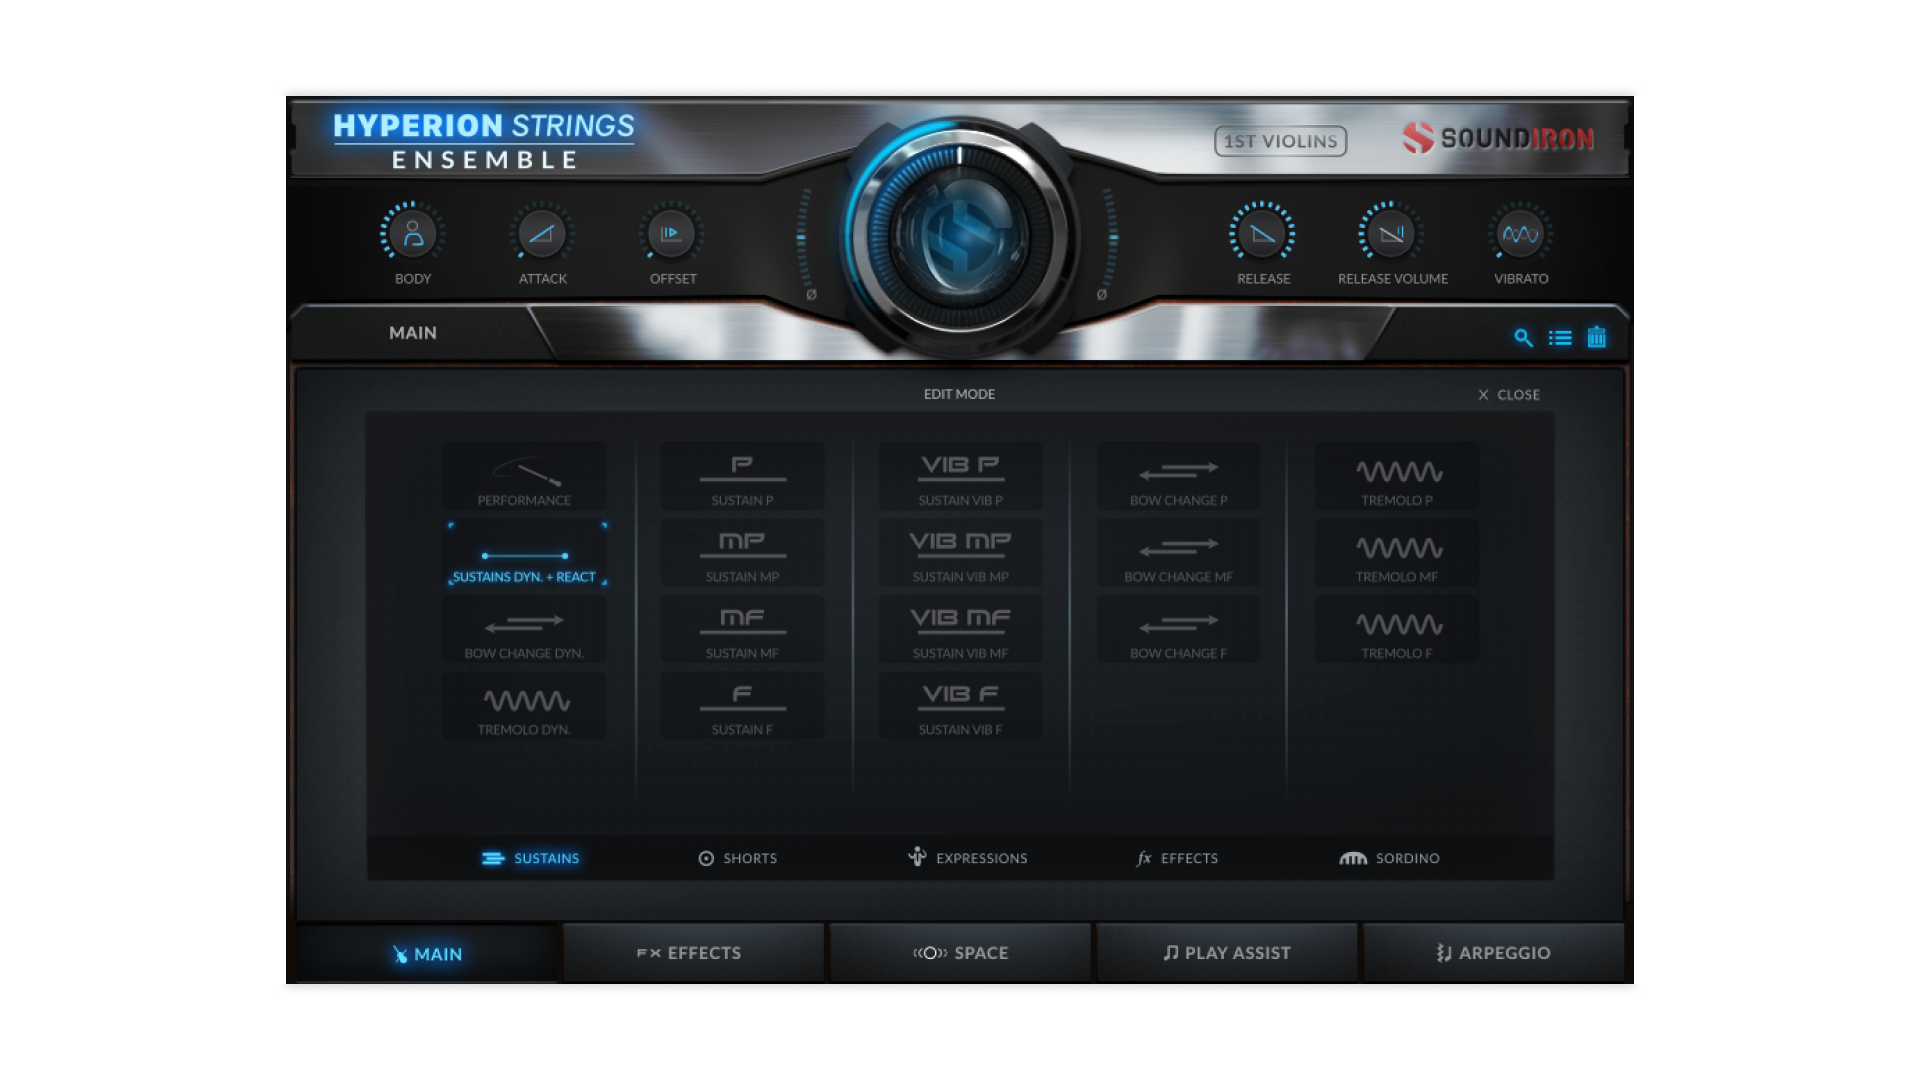
Task: Select the Sustain MP articulation
Action: 742,554
